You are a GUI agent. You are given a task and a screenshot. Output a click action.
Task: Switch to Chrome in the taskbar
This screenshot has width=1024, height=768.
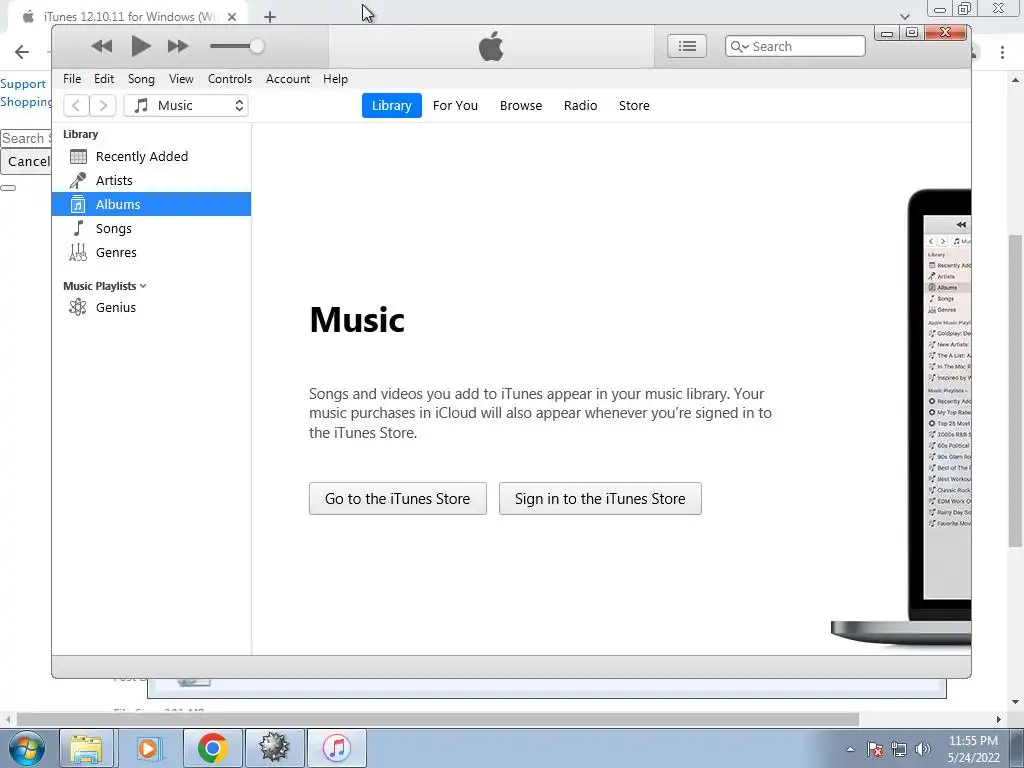tap(212, 748)
